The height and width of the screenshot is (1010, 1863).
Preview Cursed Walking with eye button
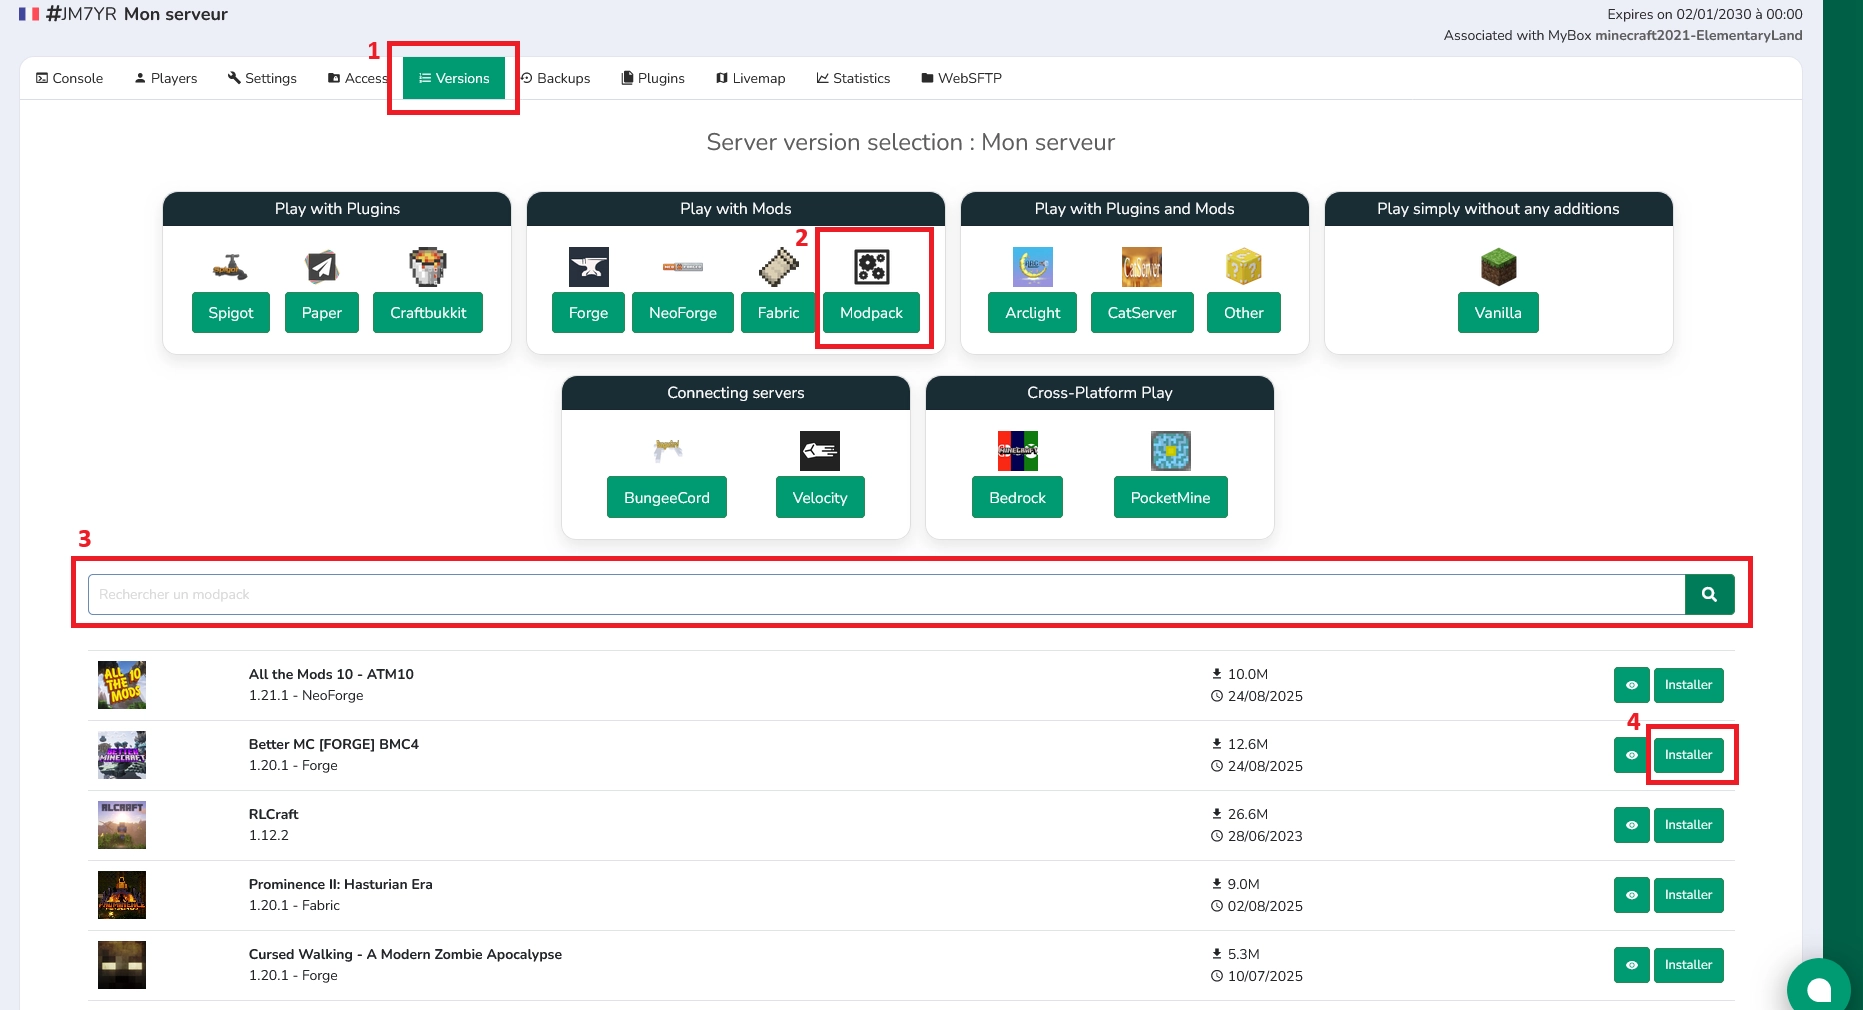(1632, 965)
